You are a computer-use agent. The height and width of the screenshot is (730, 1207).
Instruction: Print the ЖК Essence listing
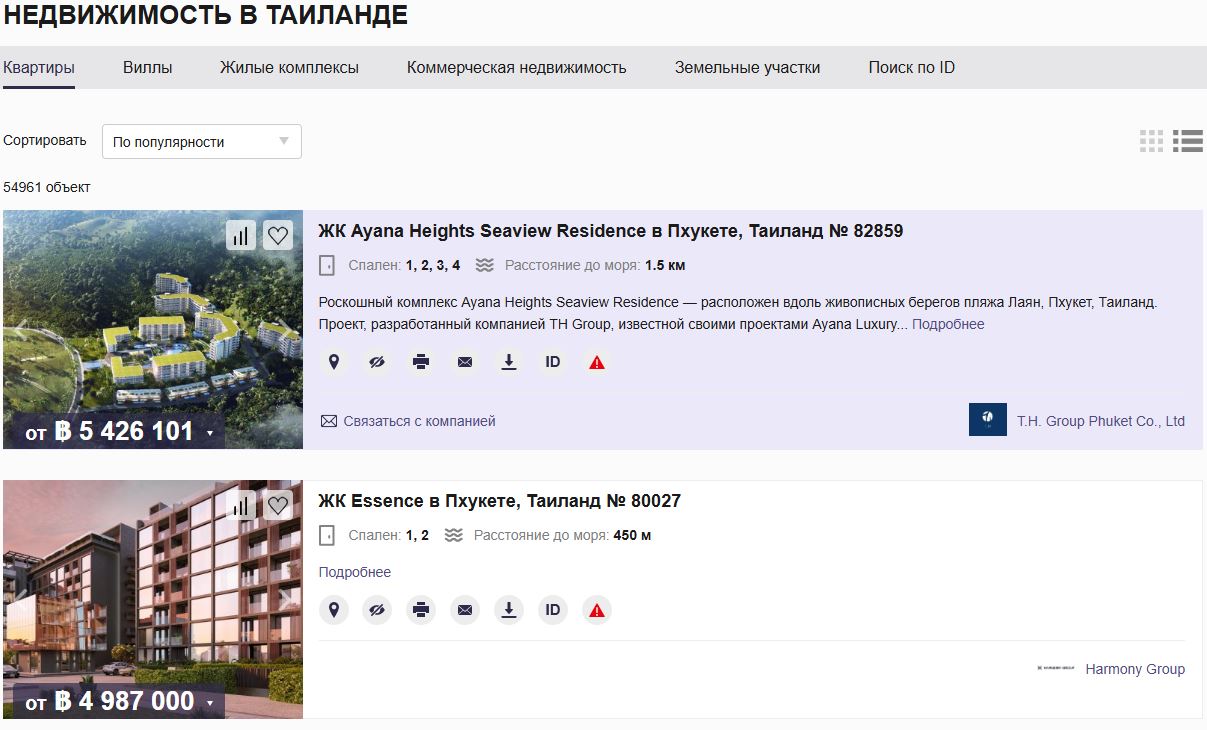point(421,609)
